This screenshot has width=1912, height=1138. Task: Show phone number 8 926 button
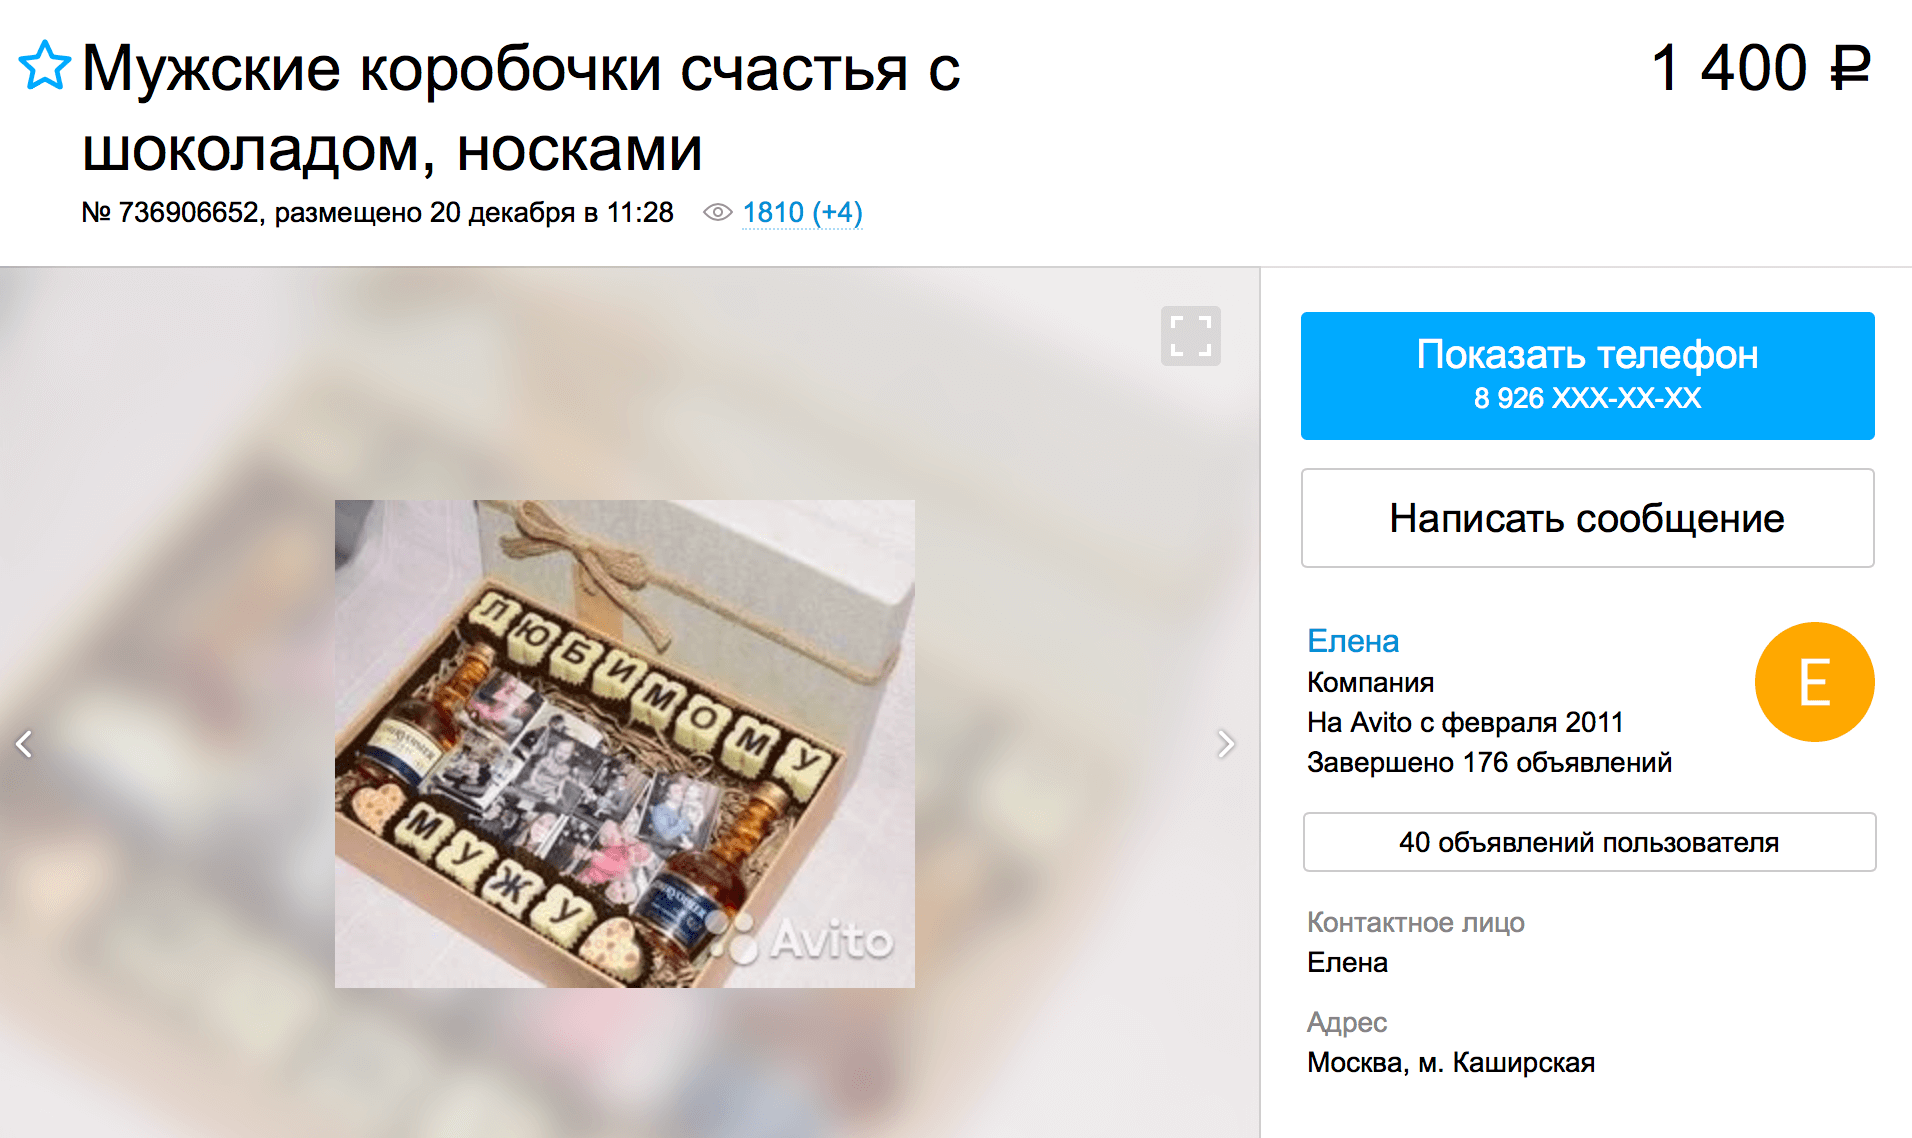(1587, 376)
